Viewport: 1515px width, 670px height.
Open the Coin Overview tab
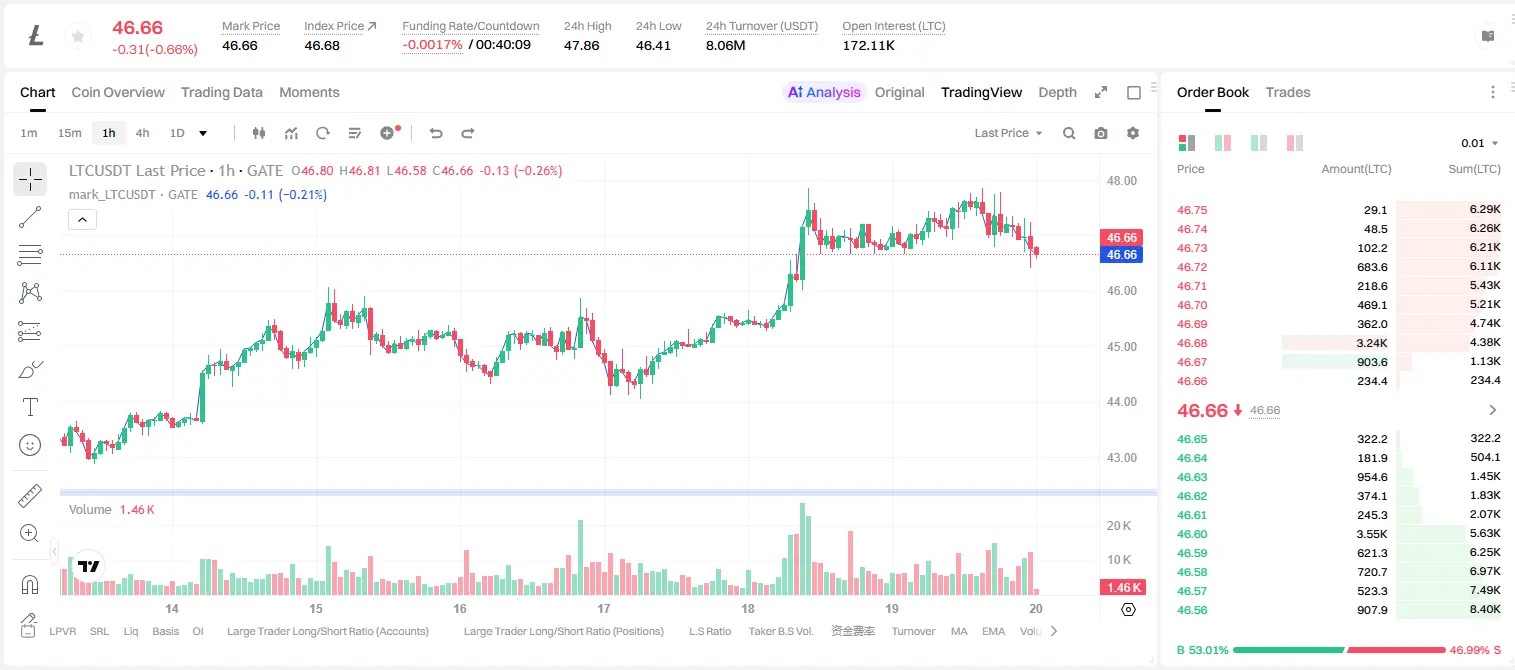118,92
